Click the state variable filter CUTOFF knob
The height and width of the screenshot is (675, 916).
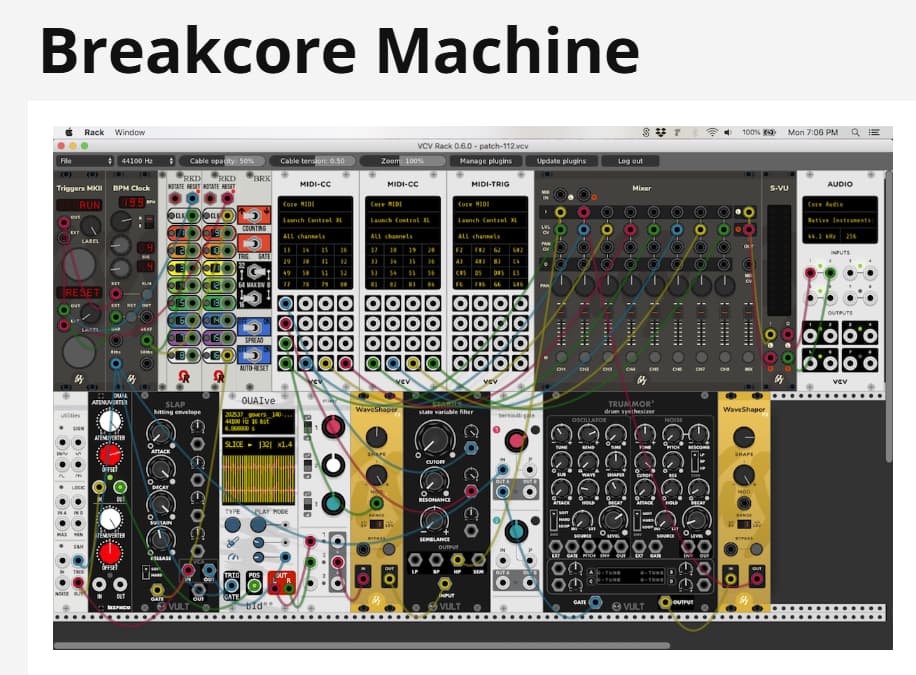click(x=432, y=436)
